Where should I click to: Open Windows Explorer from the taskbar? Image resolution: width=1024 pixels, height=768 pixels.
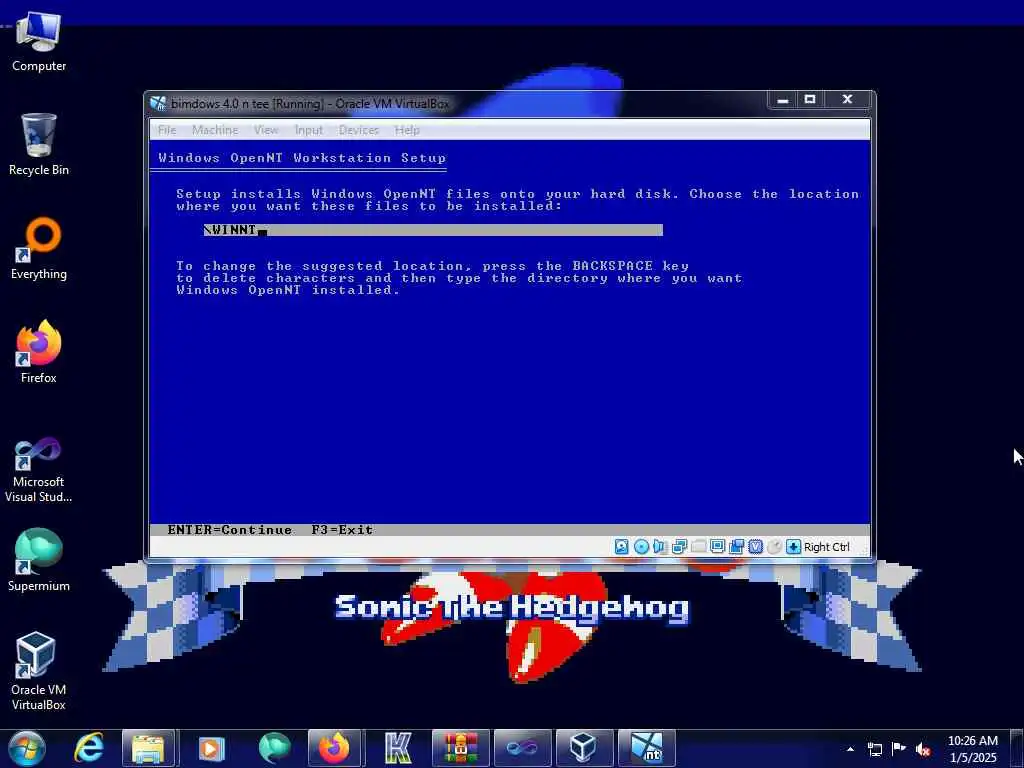point(148,748)
